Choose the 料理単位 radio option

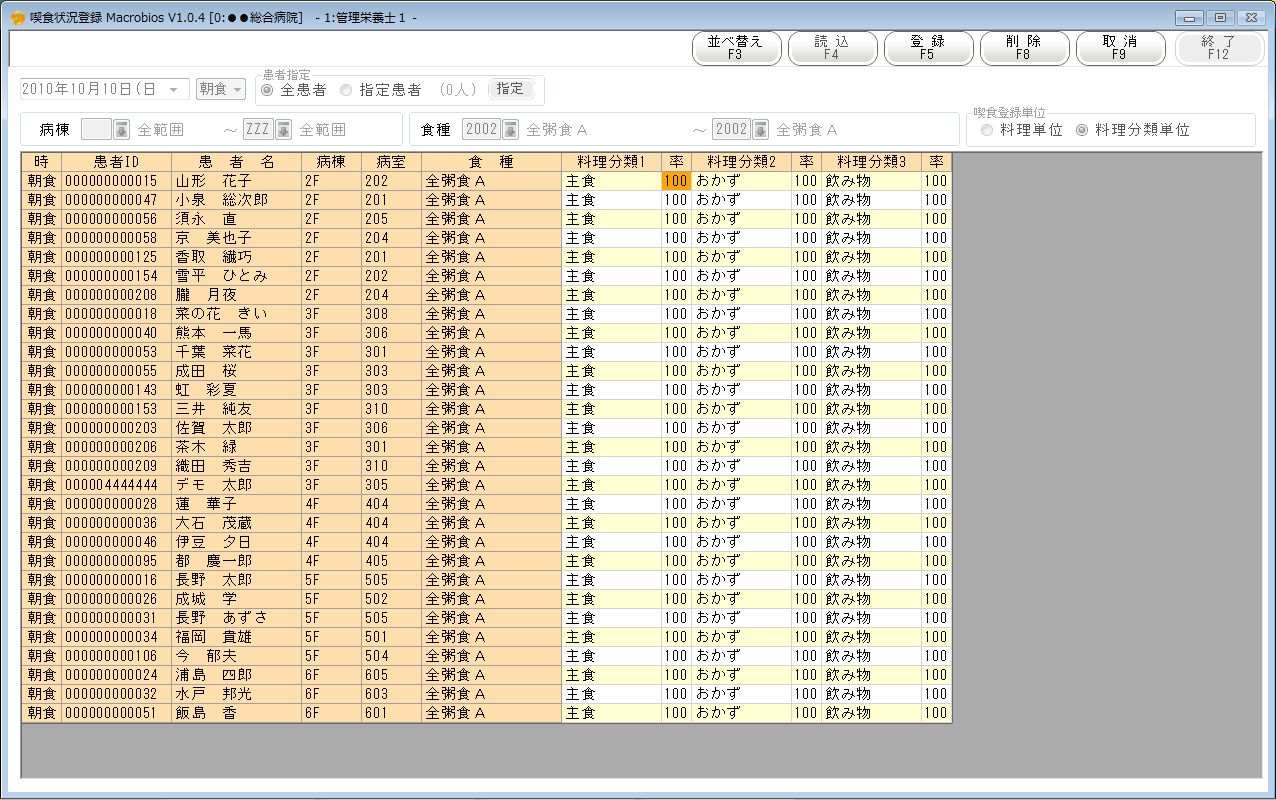[987, 130]
